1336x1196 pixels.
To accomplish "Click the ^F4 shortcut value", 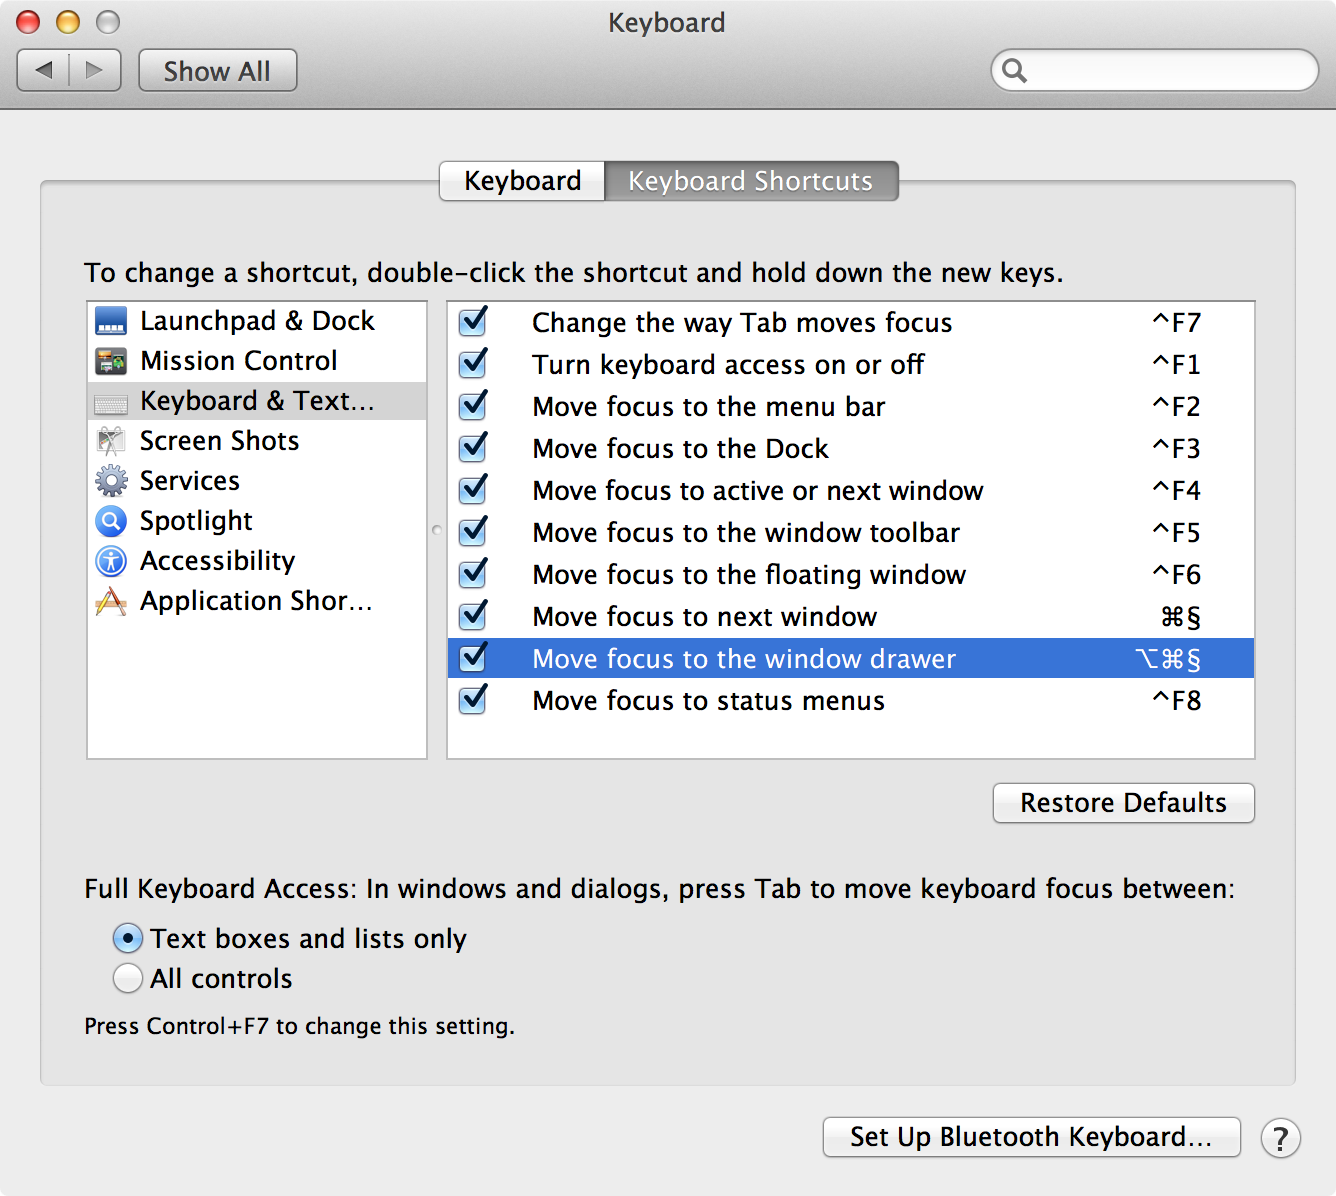I will tap(1176, 491).
